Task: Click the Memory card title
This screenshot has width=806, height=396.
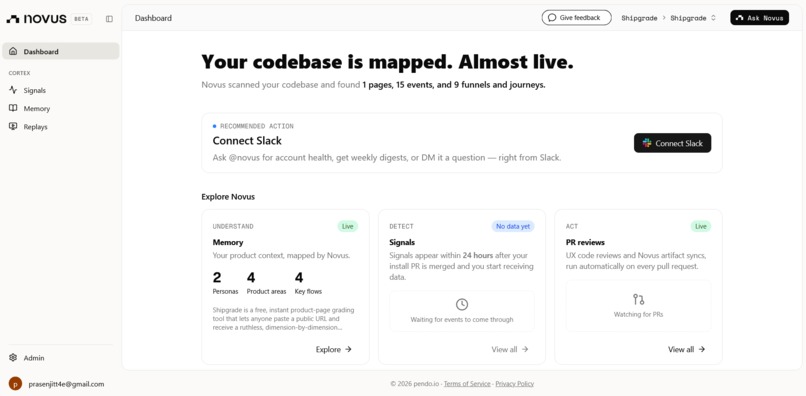Action: (228, 242)
